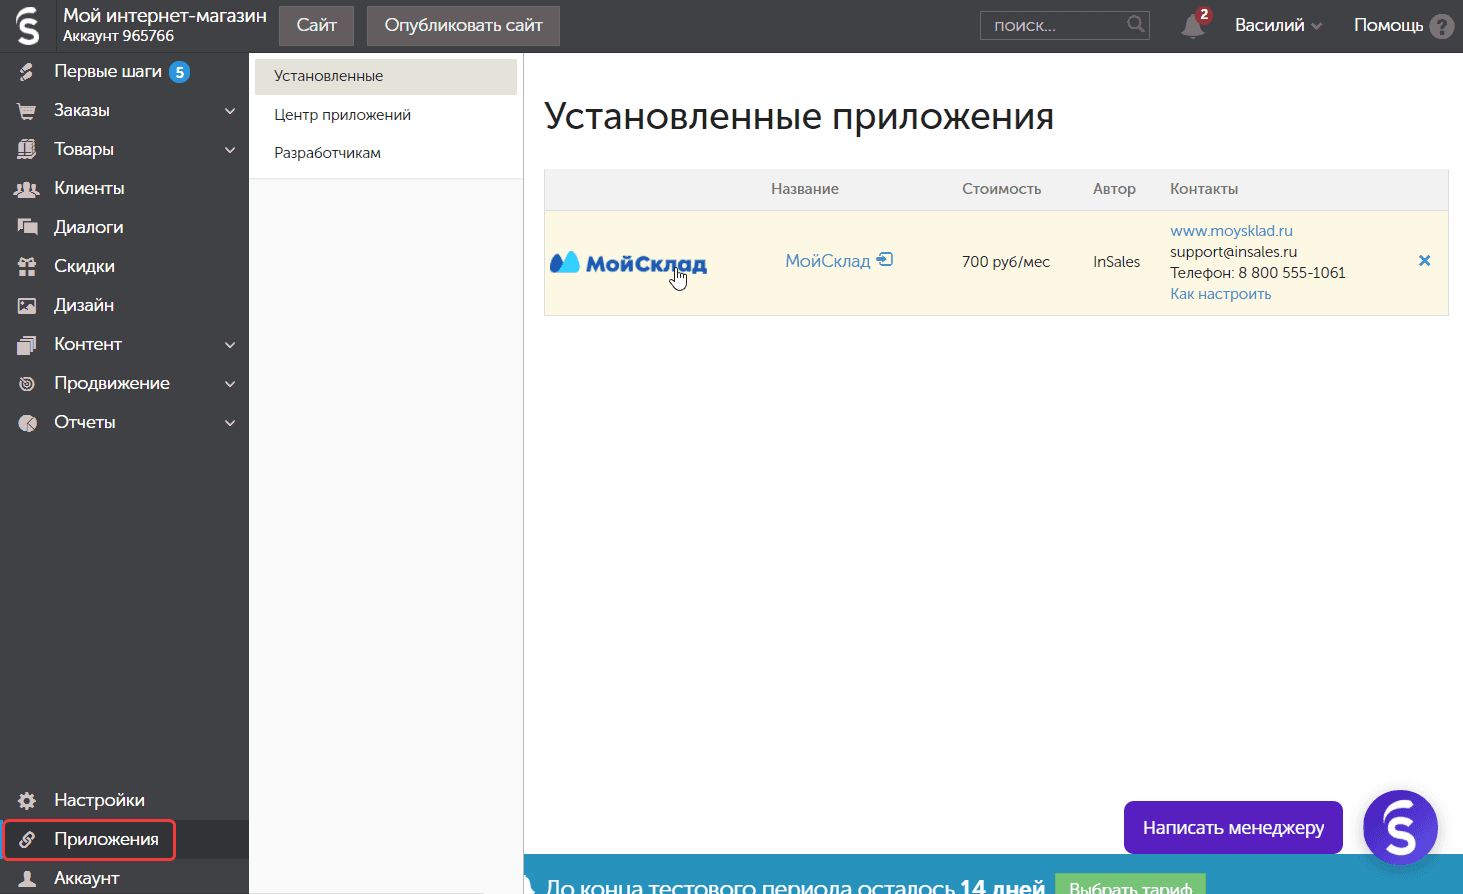Click the search magnifier icon
This screenshot has width=1463, height=894.
[x=1135, y=24]
